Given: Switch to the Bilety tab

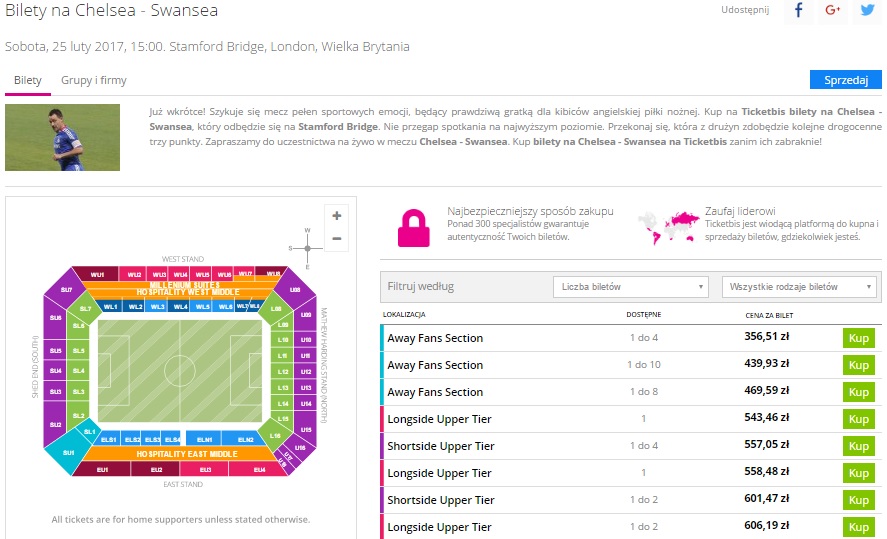Looking at the screenshot, I should (28, 80).
